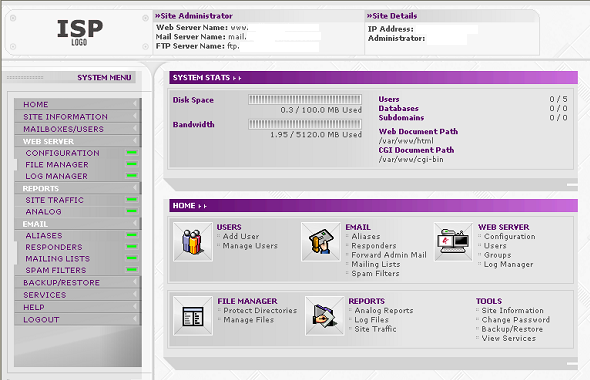The width and height of the screenshot is (590, 380).
Task: Open the Web Server computer icon
Action: 453,242
